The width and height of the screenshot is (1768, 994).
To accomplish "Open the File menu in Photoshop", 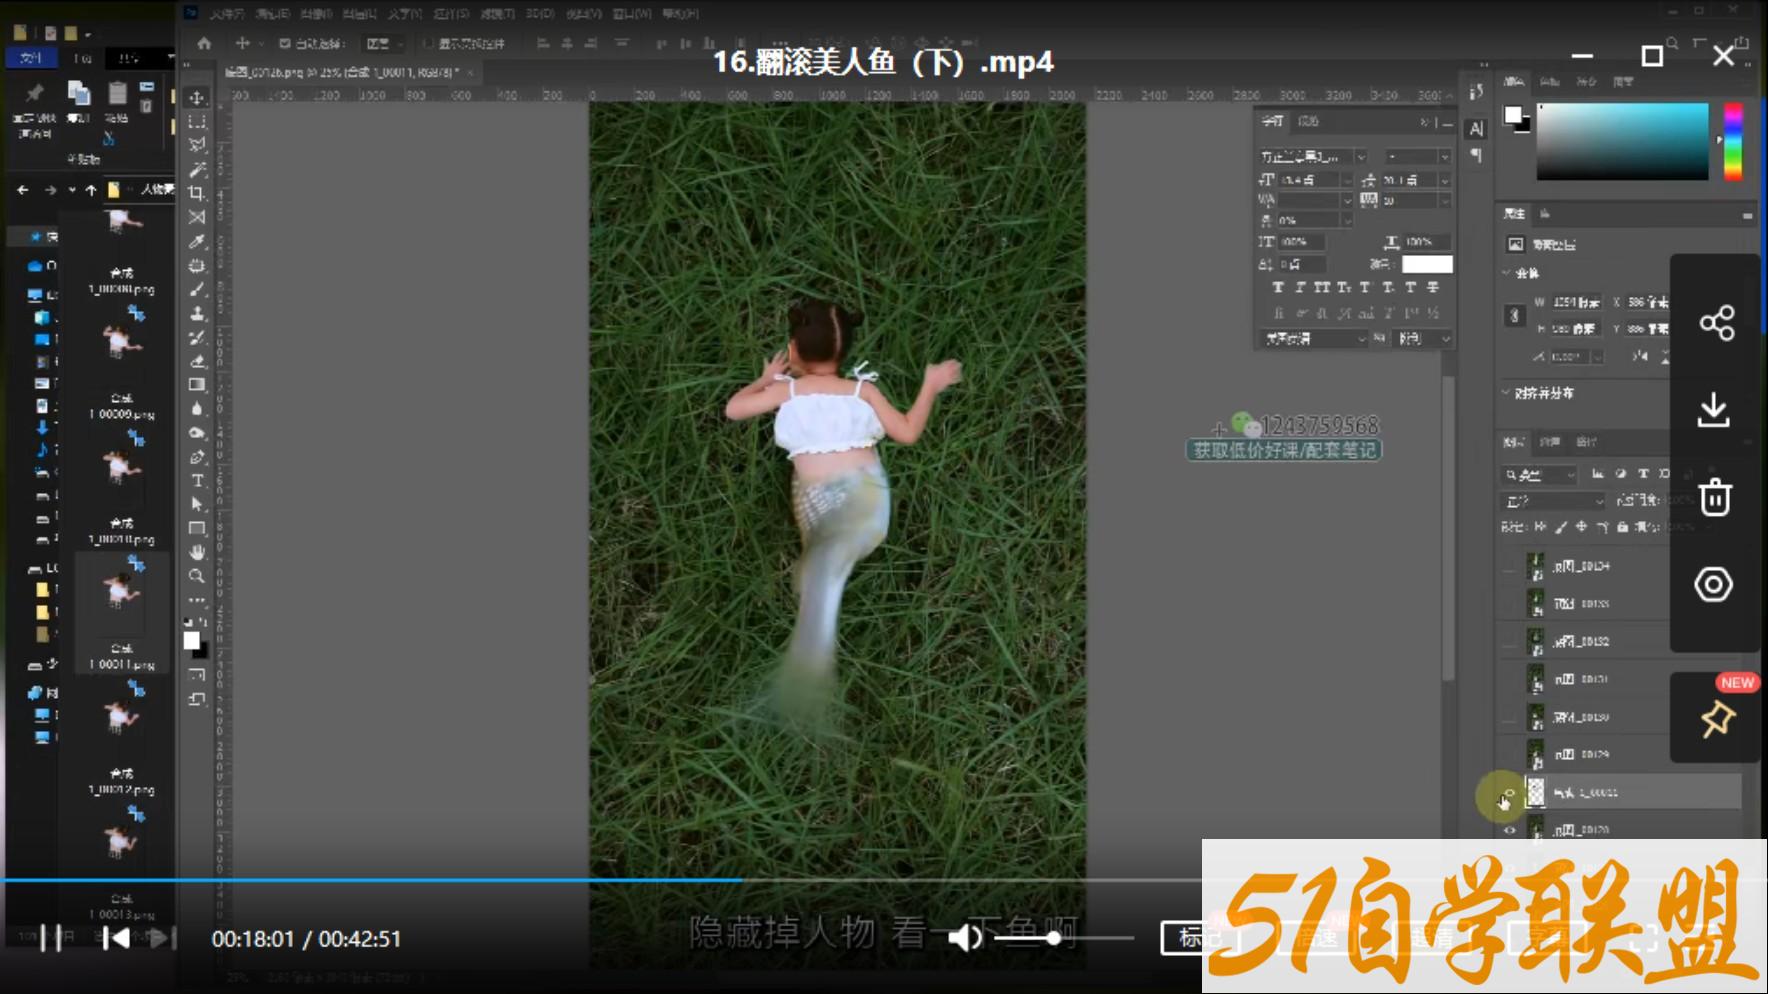I will click(227, 13).
